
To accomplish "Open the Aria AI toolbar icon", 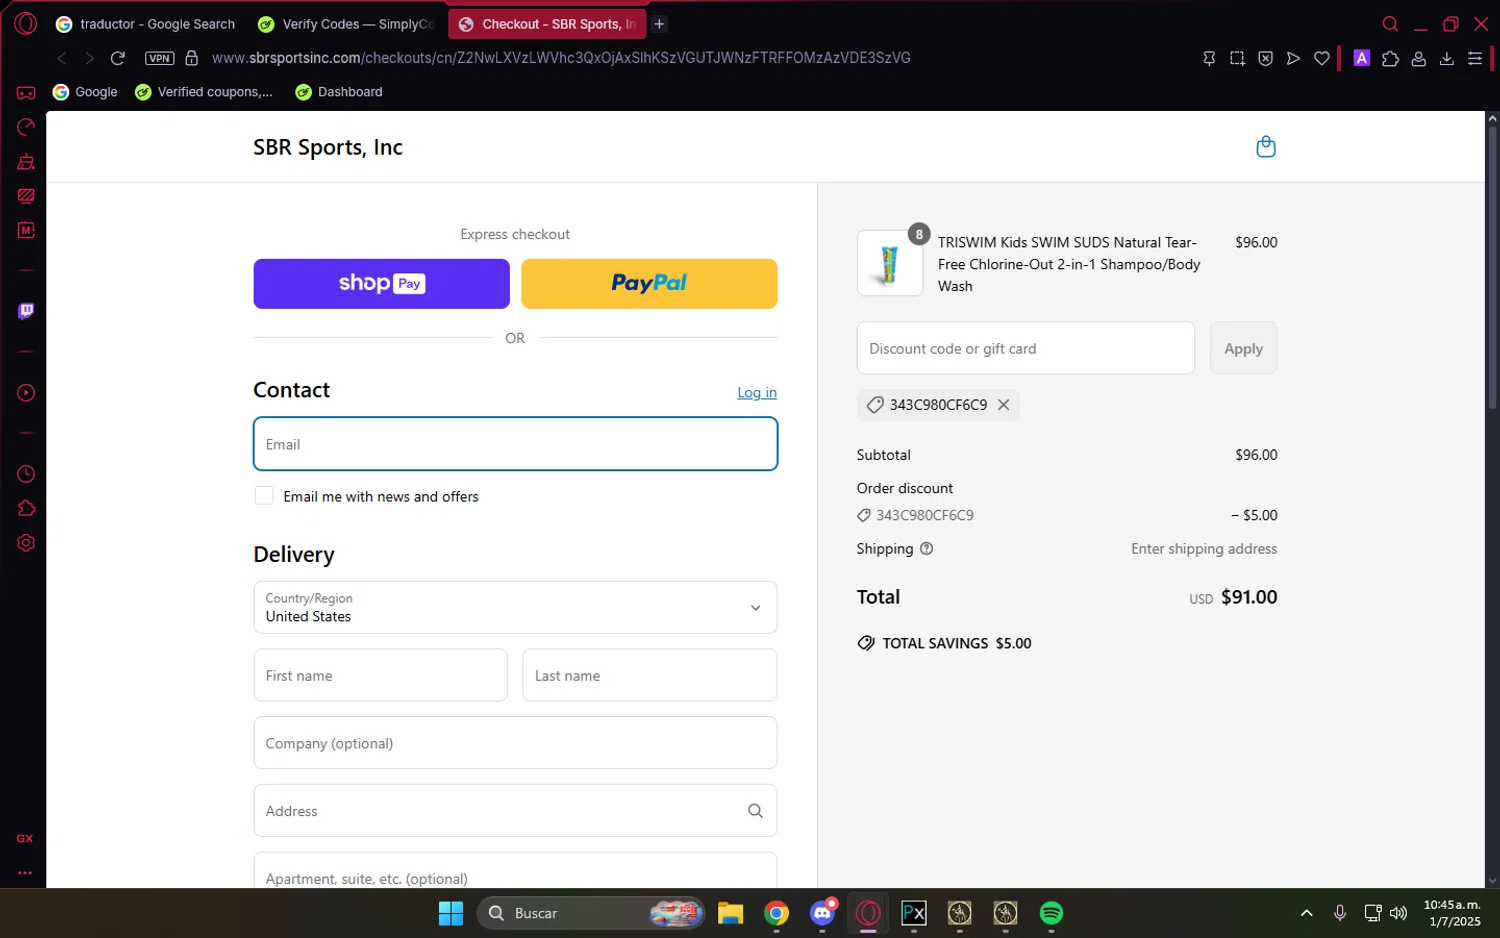I will (x=1361, y=58).
